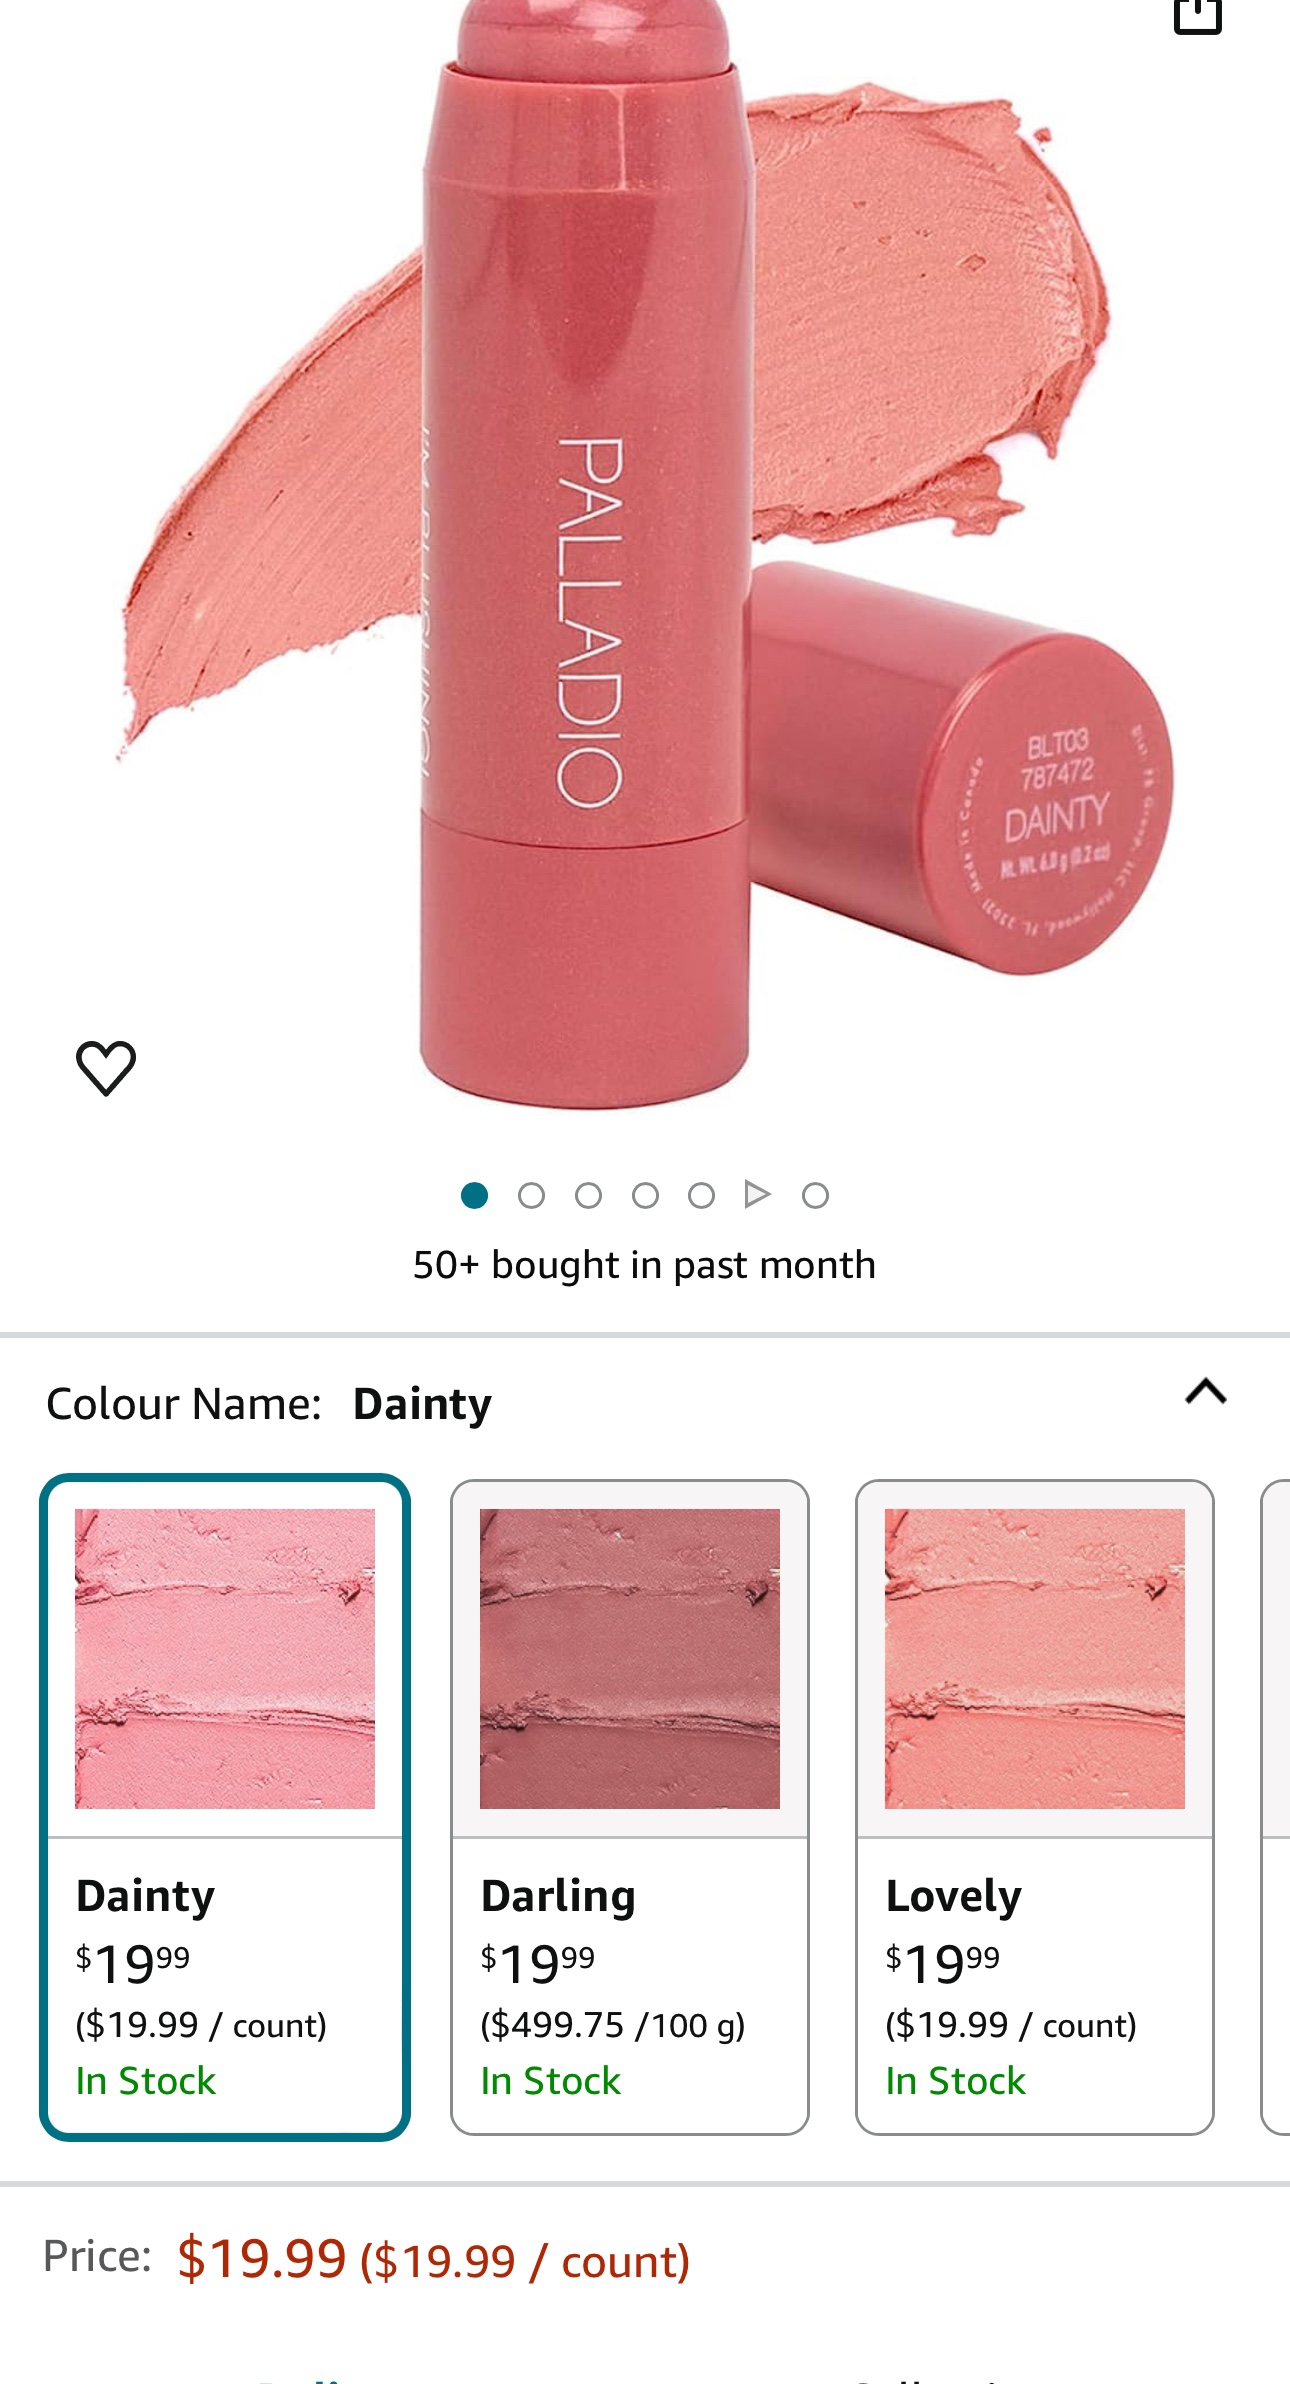Open the video slide play indicator
Viewport: 1290px width, 2384px height.
pos(757,1194)
